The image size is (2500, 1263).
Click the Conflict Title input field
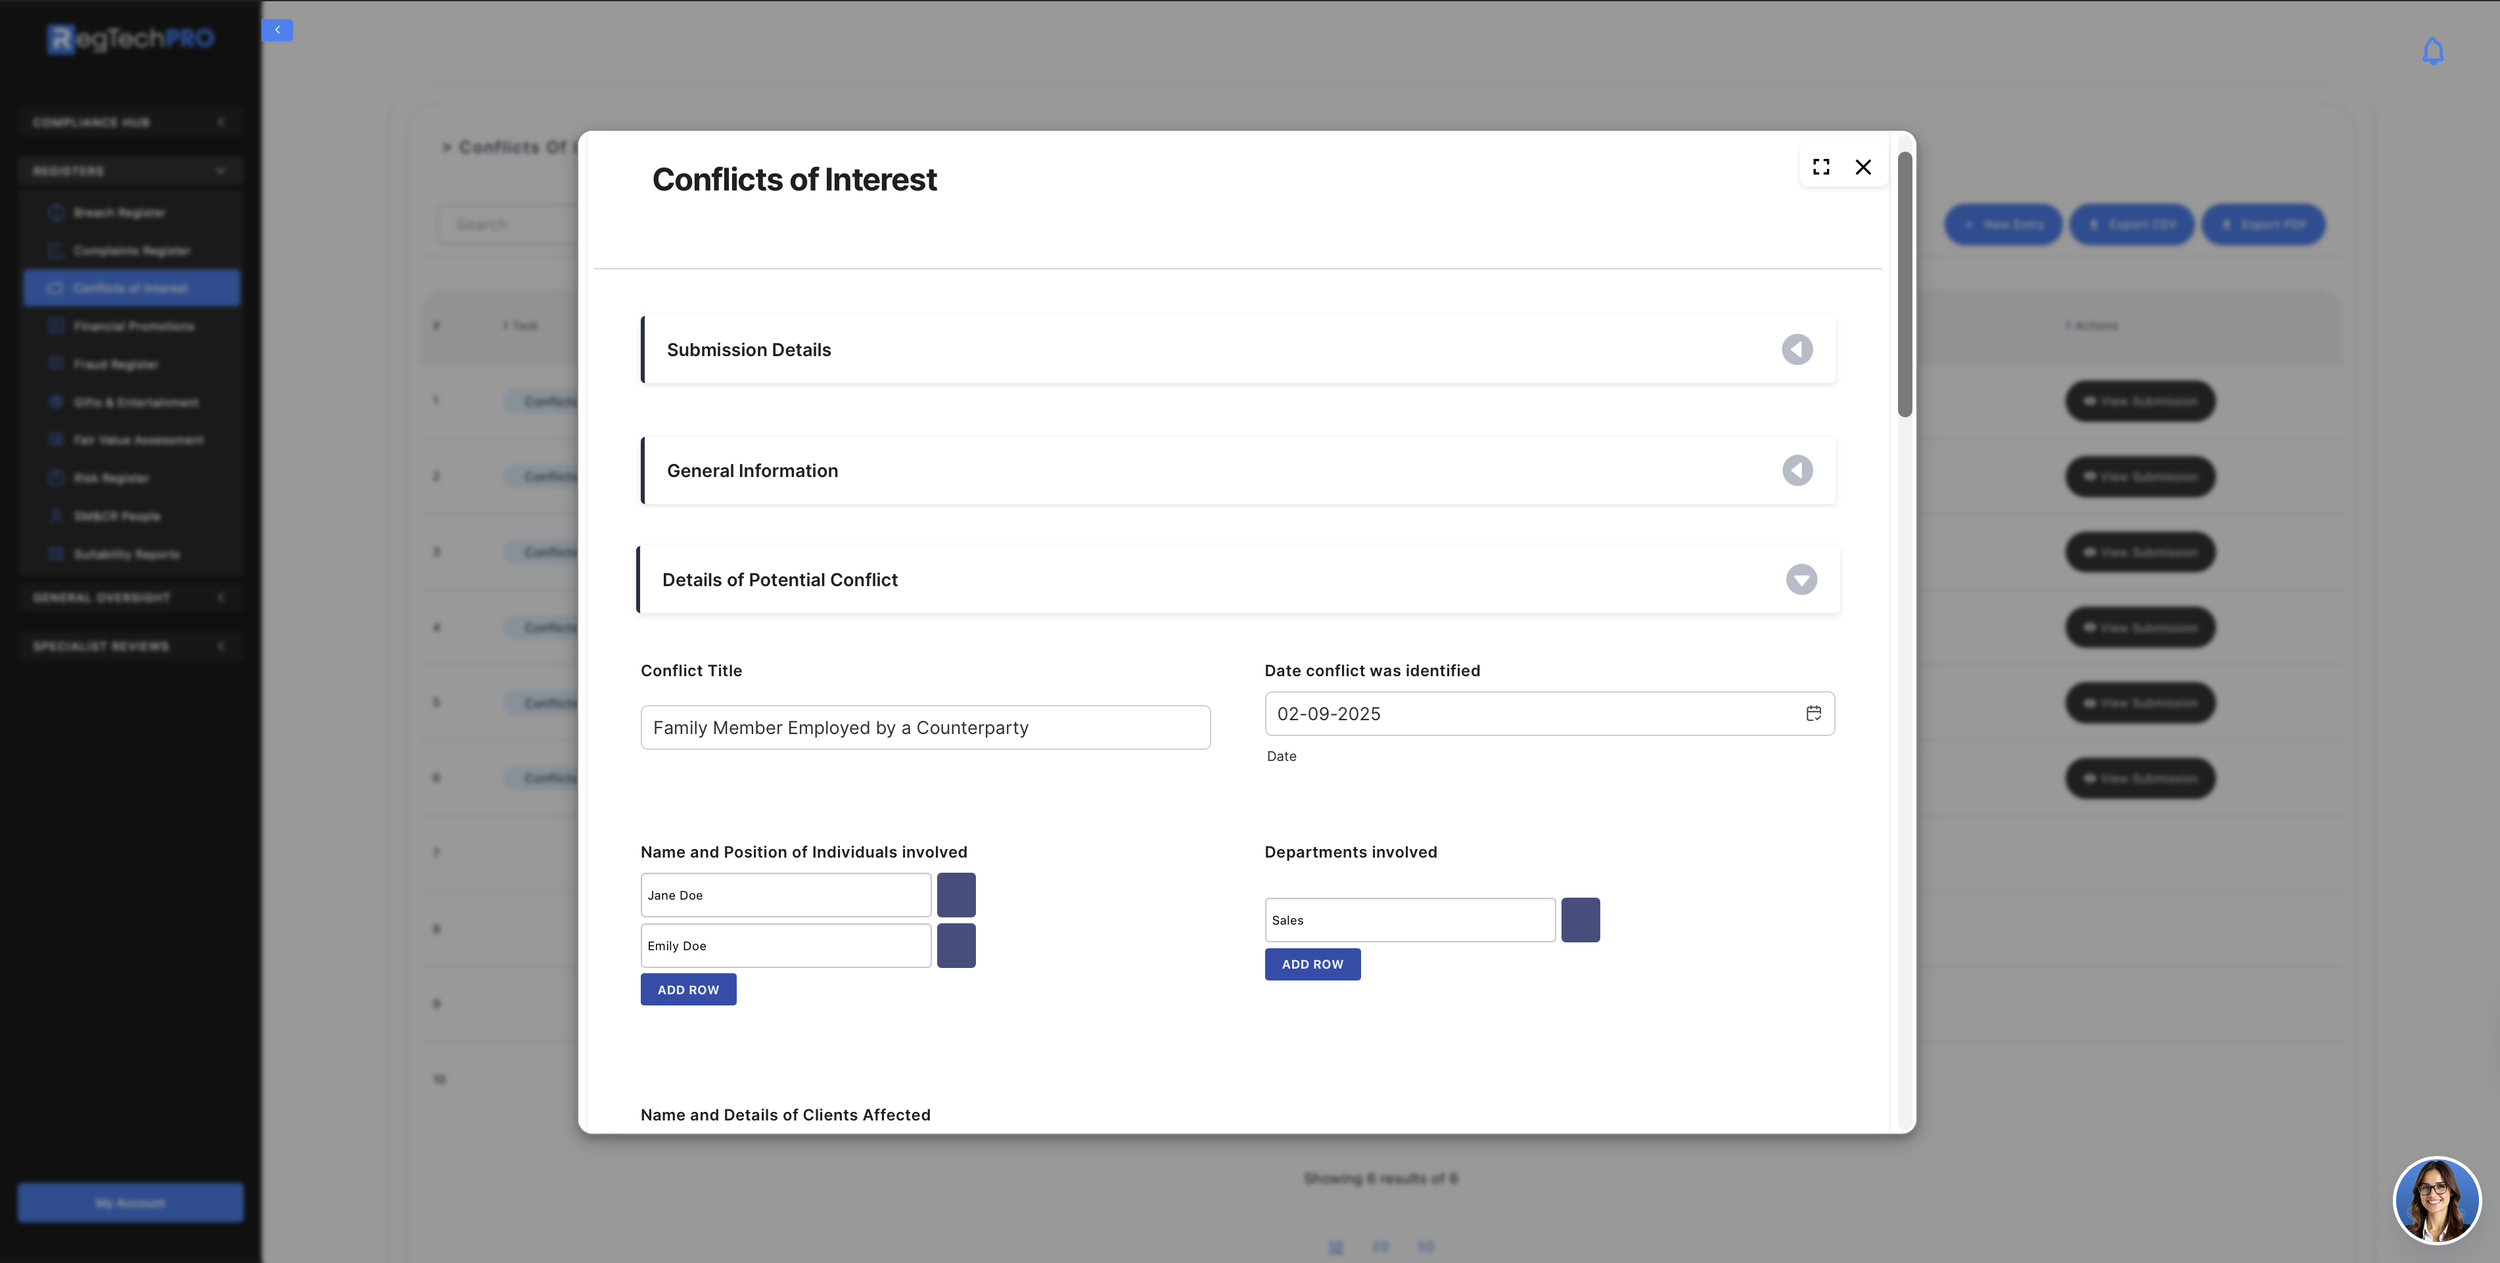(925, 727)
